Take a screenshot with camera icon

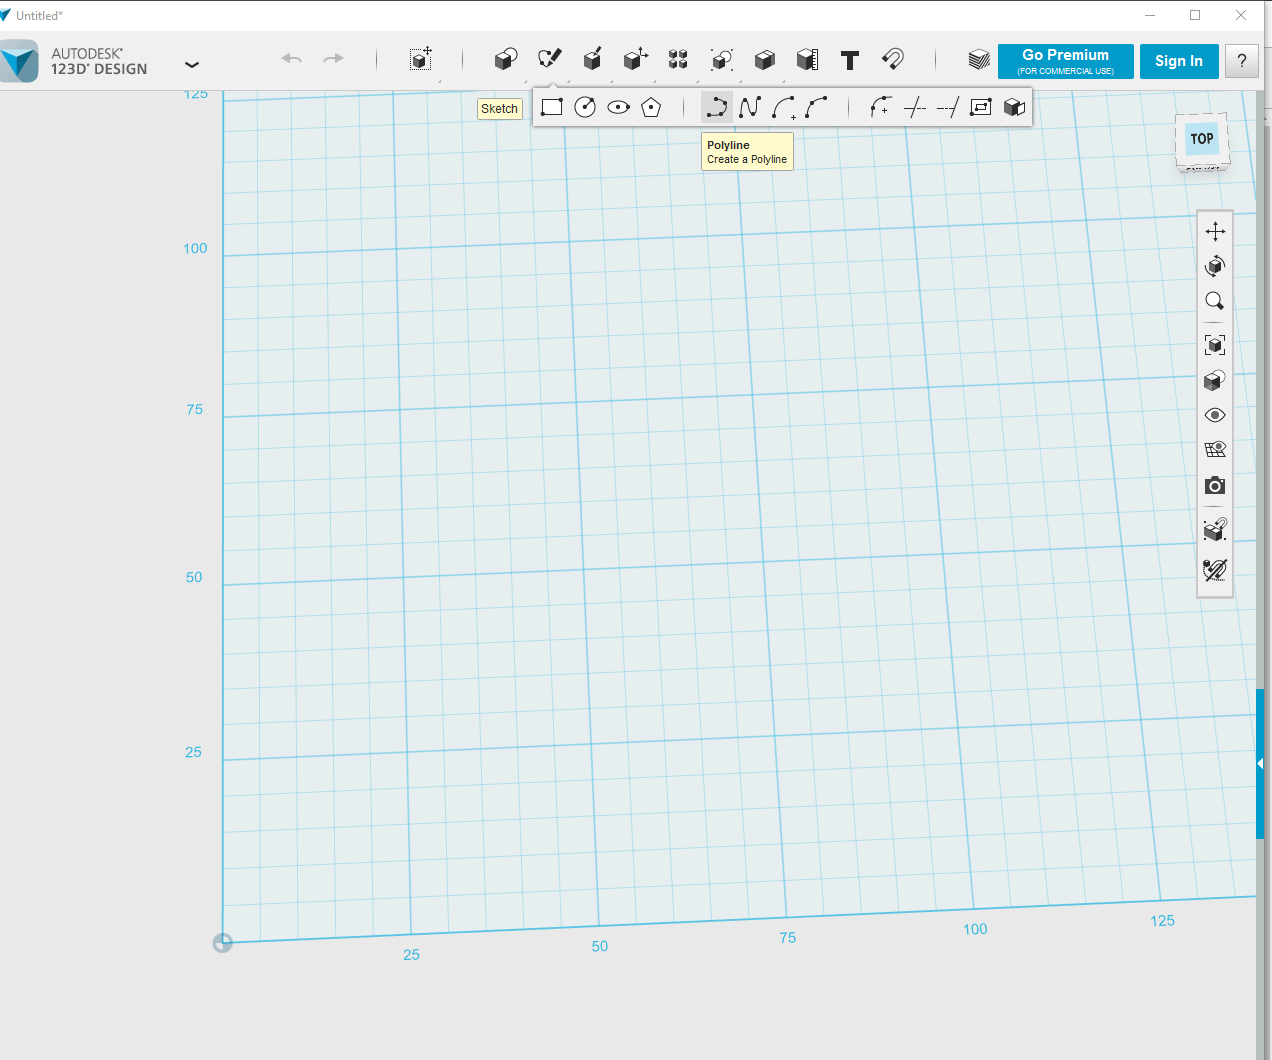[1215, 486]
